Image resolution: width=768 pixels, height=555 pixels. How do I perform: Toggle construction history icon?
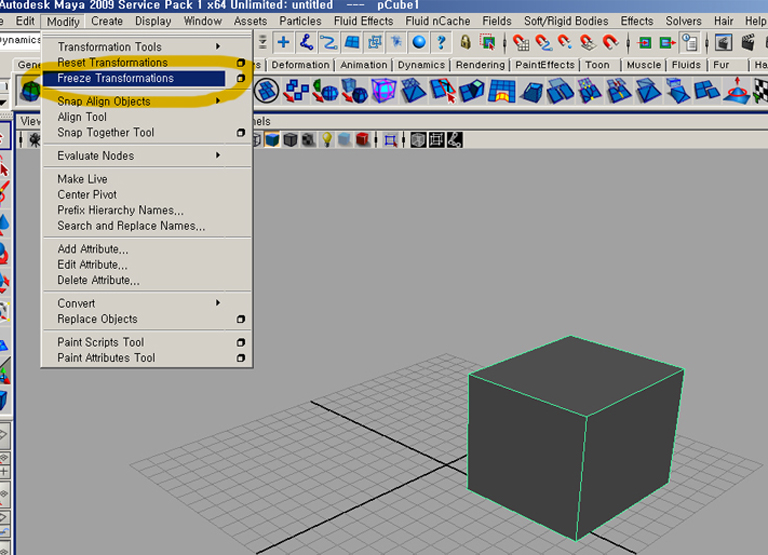tap(690, 43)
